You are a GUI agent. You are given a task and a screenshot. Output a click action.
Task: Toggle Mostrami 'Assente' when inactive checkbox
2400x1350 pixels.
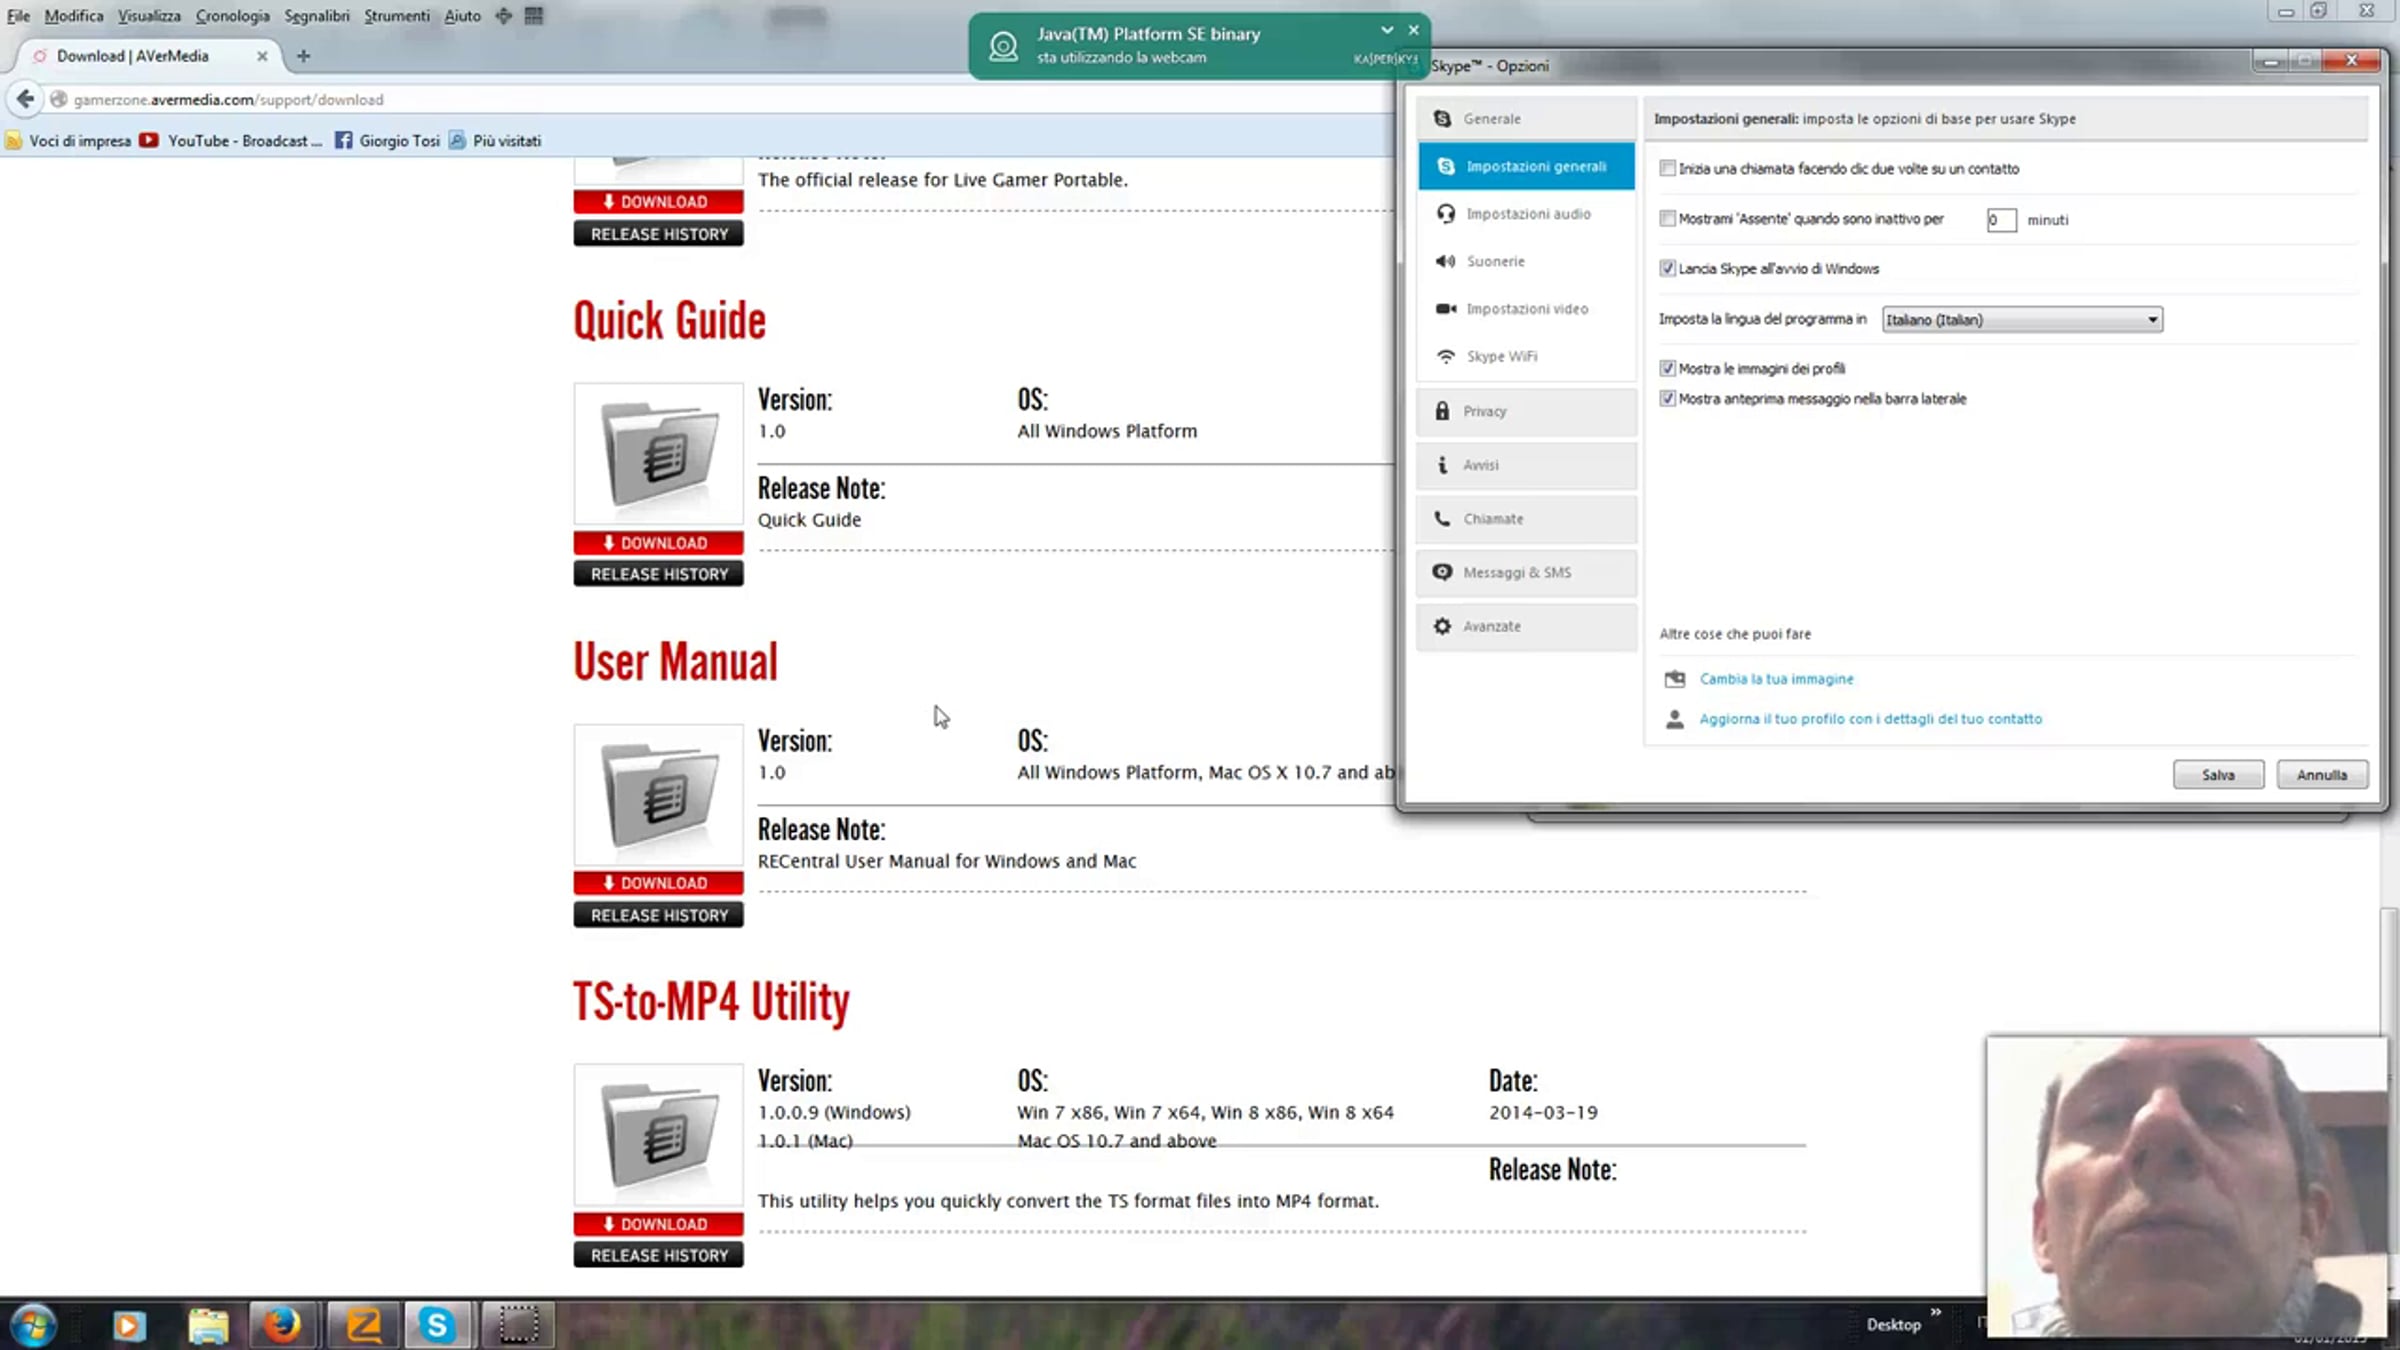[x=1667, y=218]
